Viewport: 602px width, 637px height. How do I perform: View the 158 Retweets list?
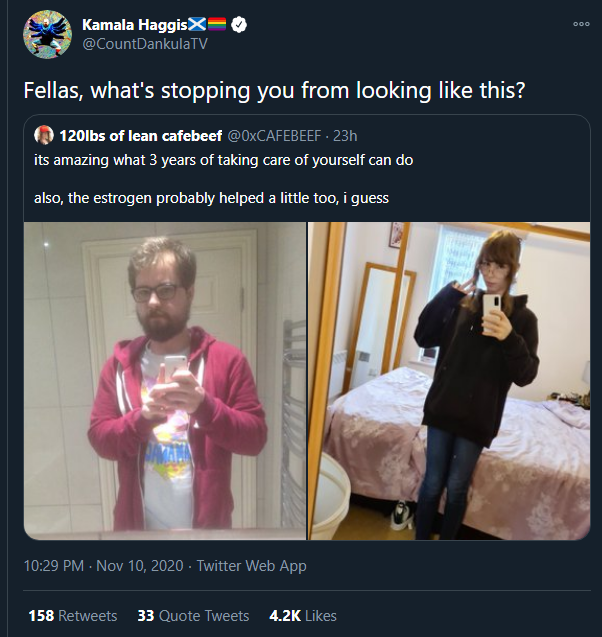[73, 615]
